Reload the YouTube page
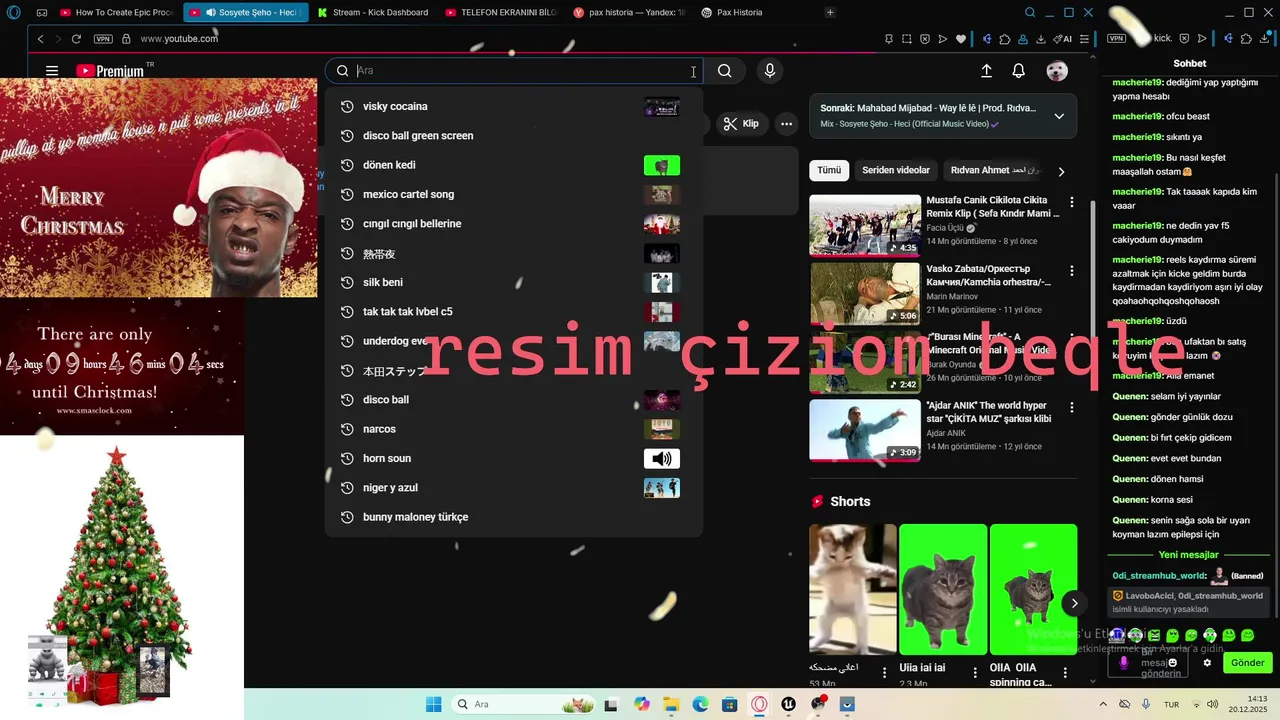 click(x=76, y=39)
